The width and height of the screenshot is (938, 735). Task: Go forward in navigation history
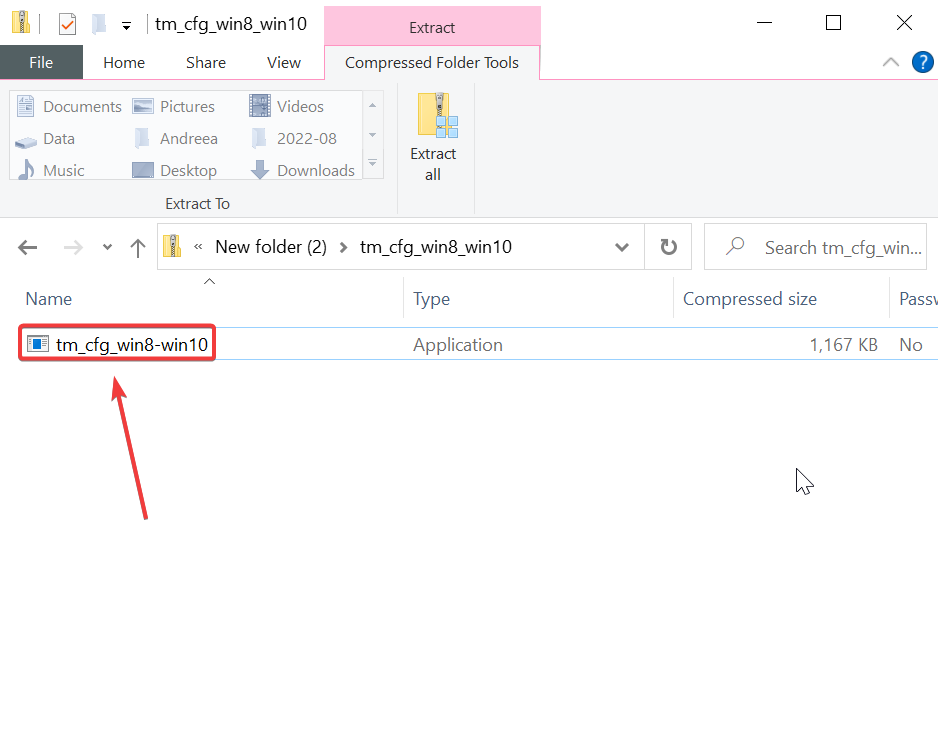pos(73,247)
